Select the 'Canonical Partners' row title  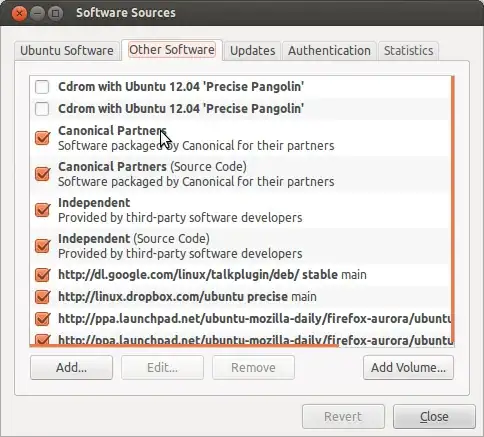(112, 131)
